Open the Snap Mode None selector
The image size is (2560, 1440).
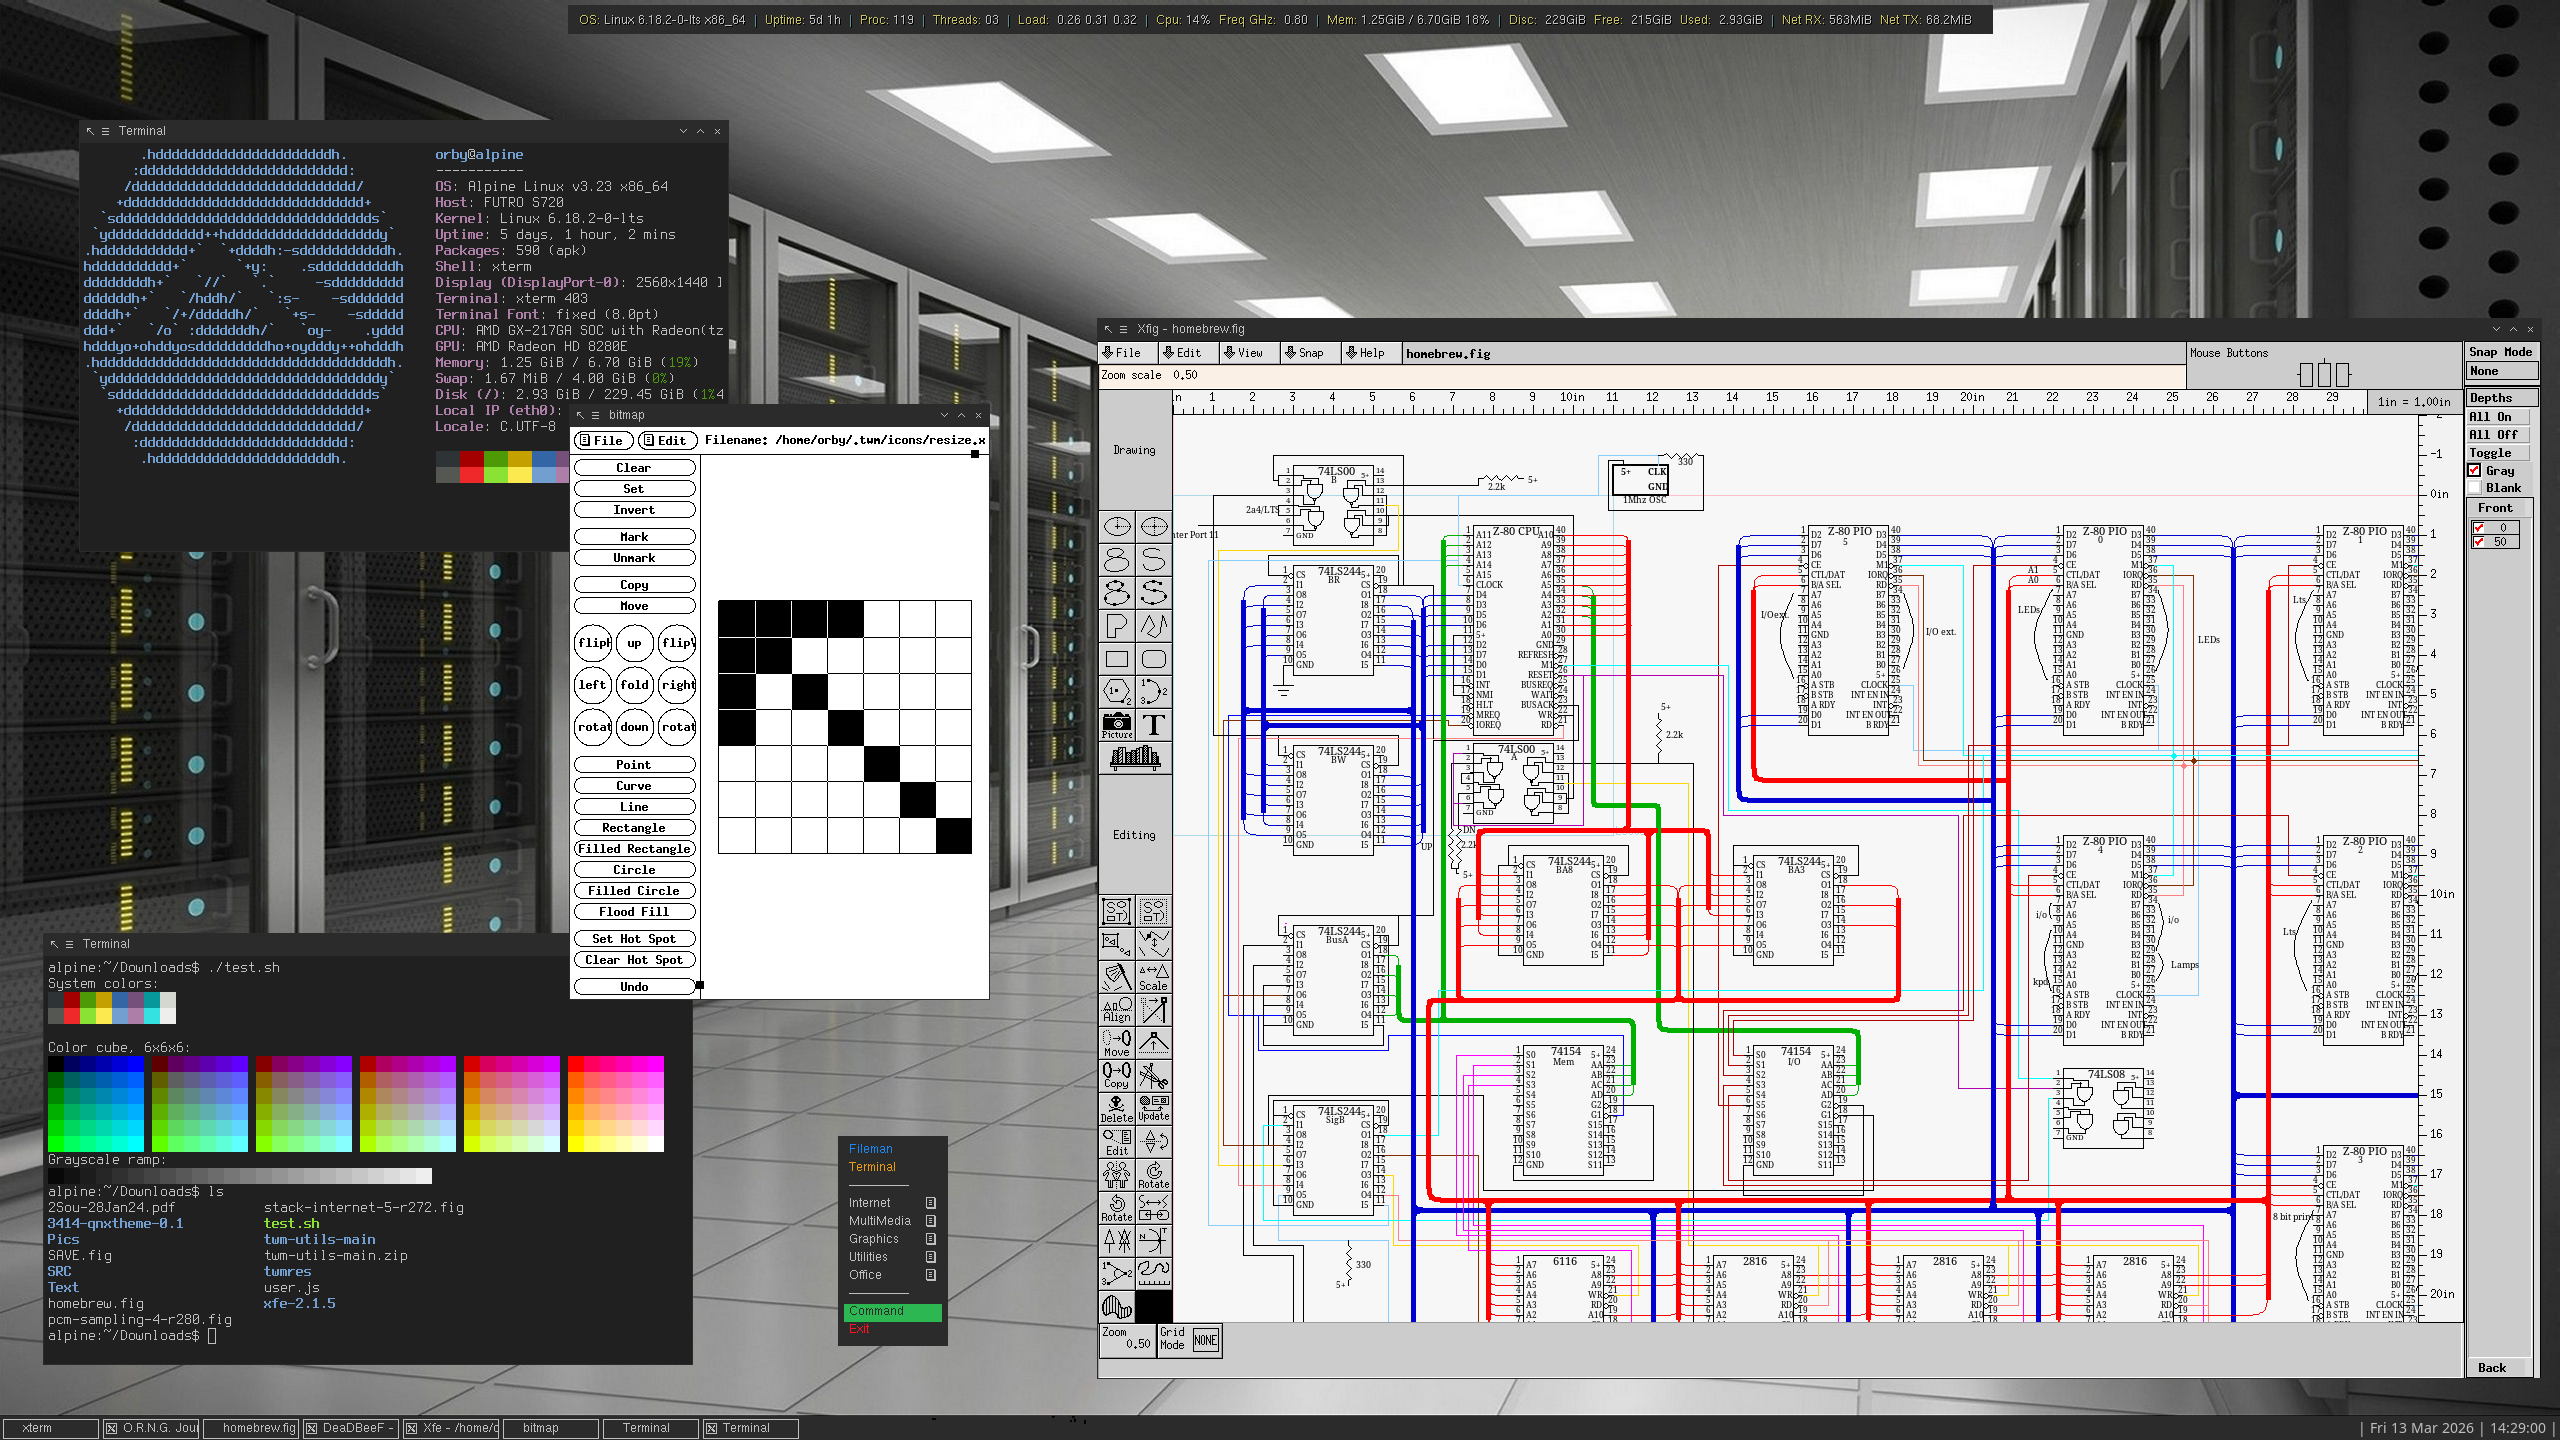(x=2502, y=371)
